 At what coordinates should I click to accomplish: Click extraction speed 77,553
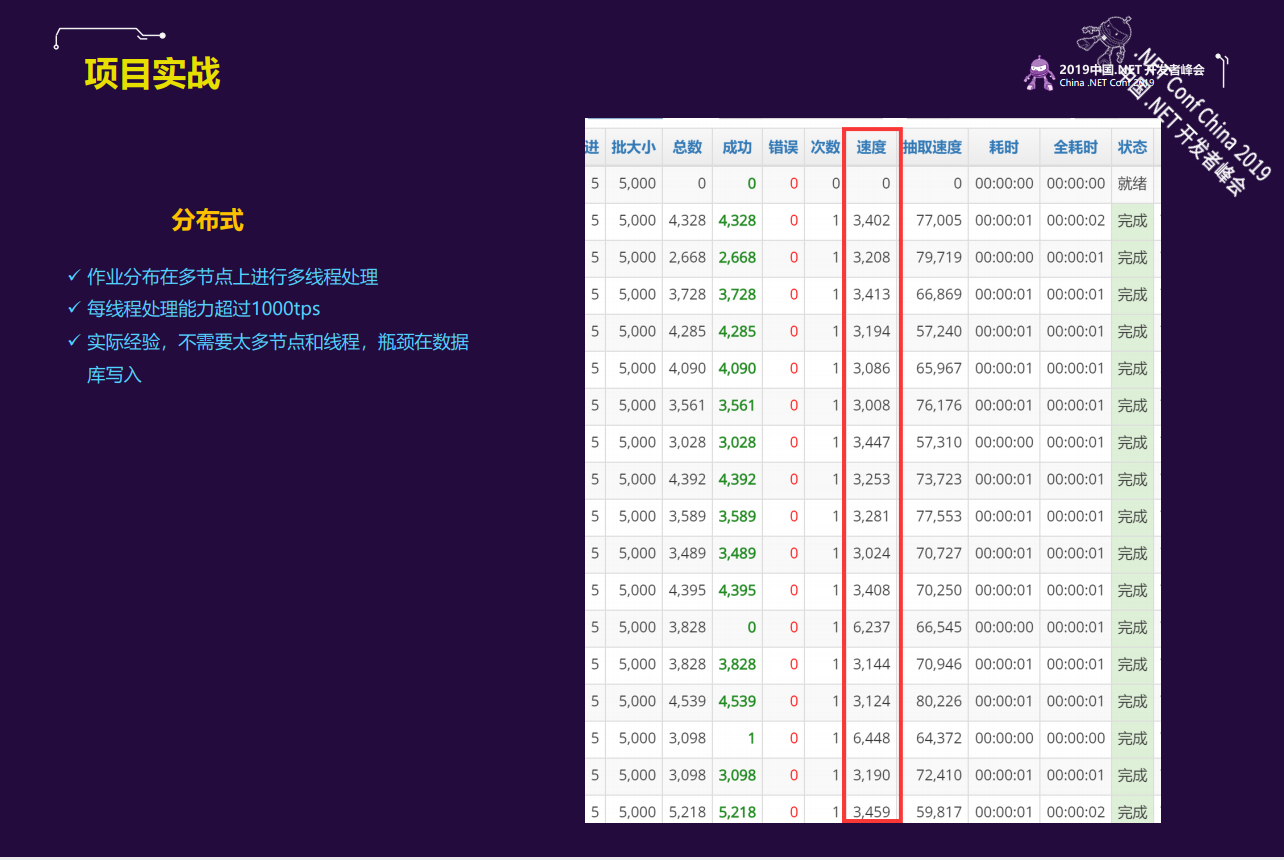[938, 517]
